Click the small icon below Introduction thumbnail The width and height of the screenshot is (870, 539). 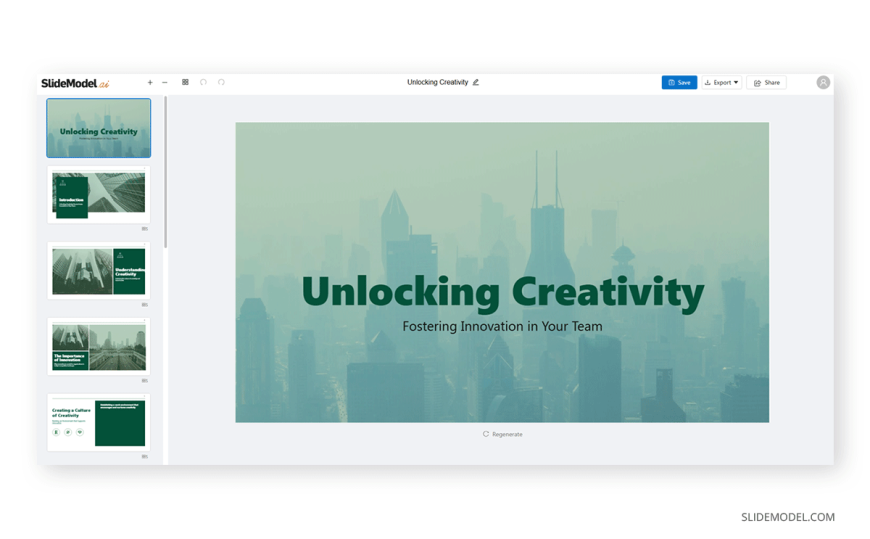pyautogui.click(x=144, y=229)
